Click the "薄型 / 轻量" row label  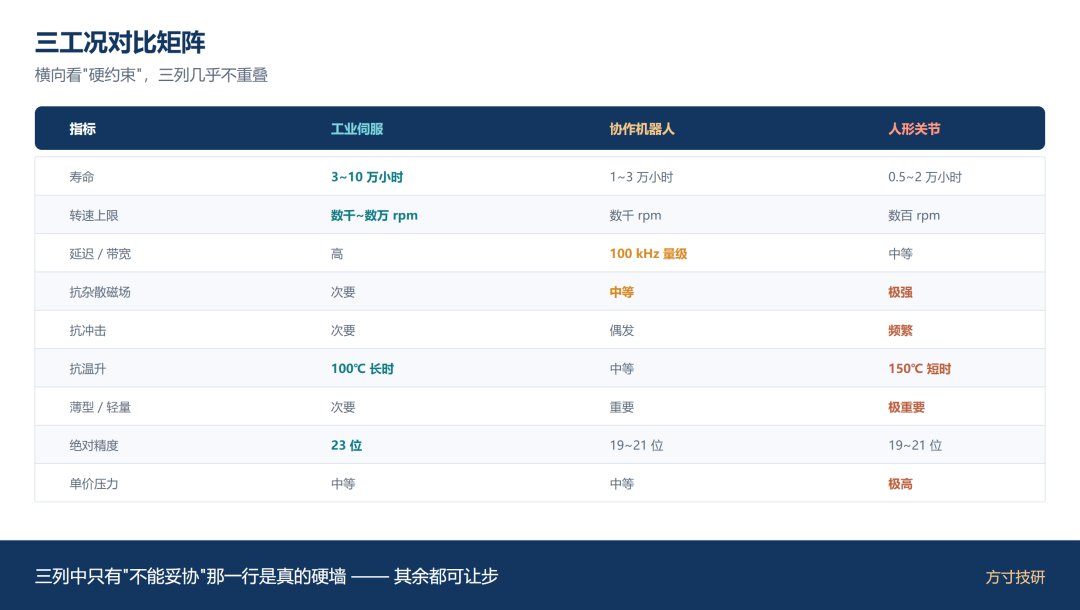(x=101, y=408)
